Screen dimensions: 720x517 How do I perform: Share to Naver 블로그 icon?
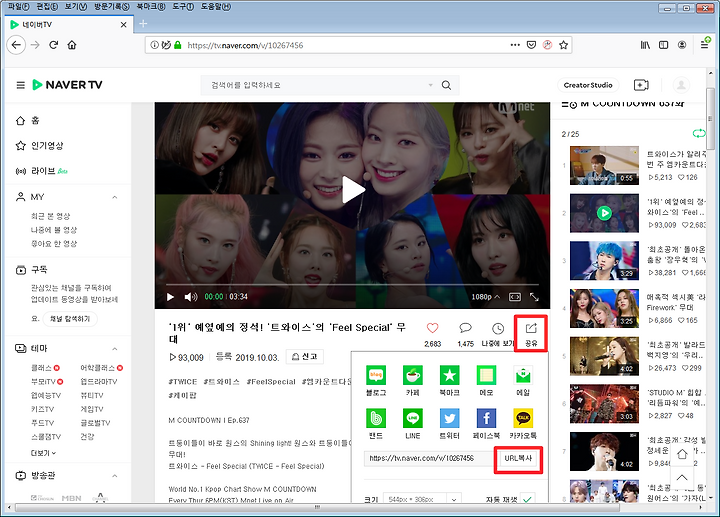coord(376,375)
